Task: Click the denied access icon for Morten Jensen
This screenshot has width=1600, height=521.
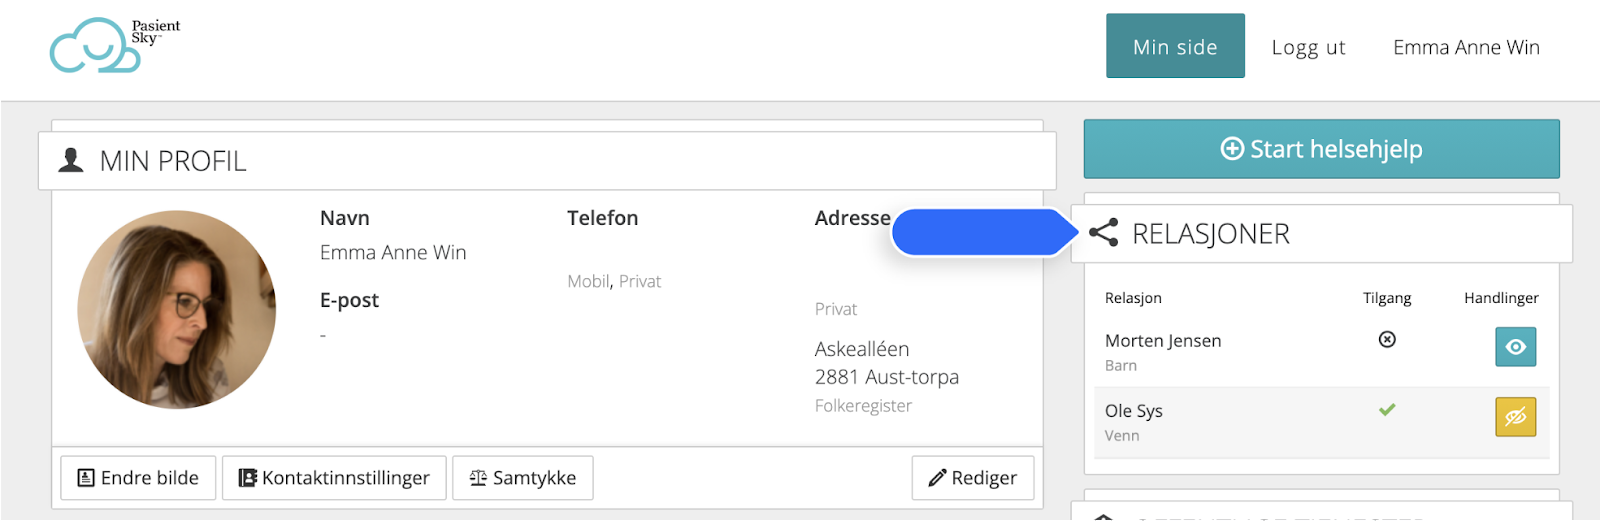Action: click(1387, 340)
